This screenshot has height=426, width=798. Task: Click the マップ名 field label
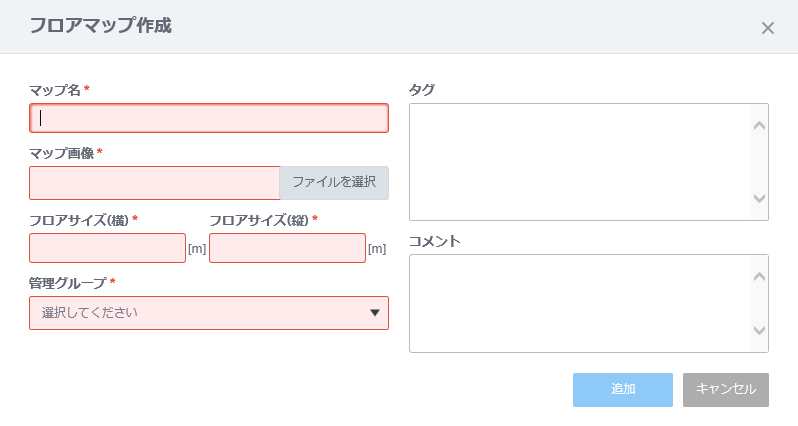tap(55, 90)
